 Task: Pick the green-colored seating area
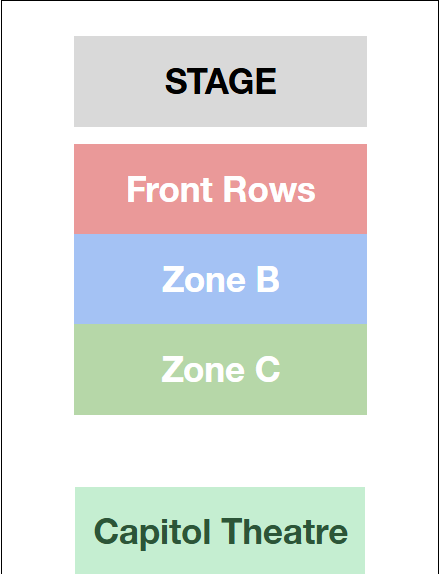pos(220,369)
